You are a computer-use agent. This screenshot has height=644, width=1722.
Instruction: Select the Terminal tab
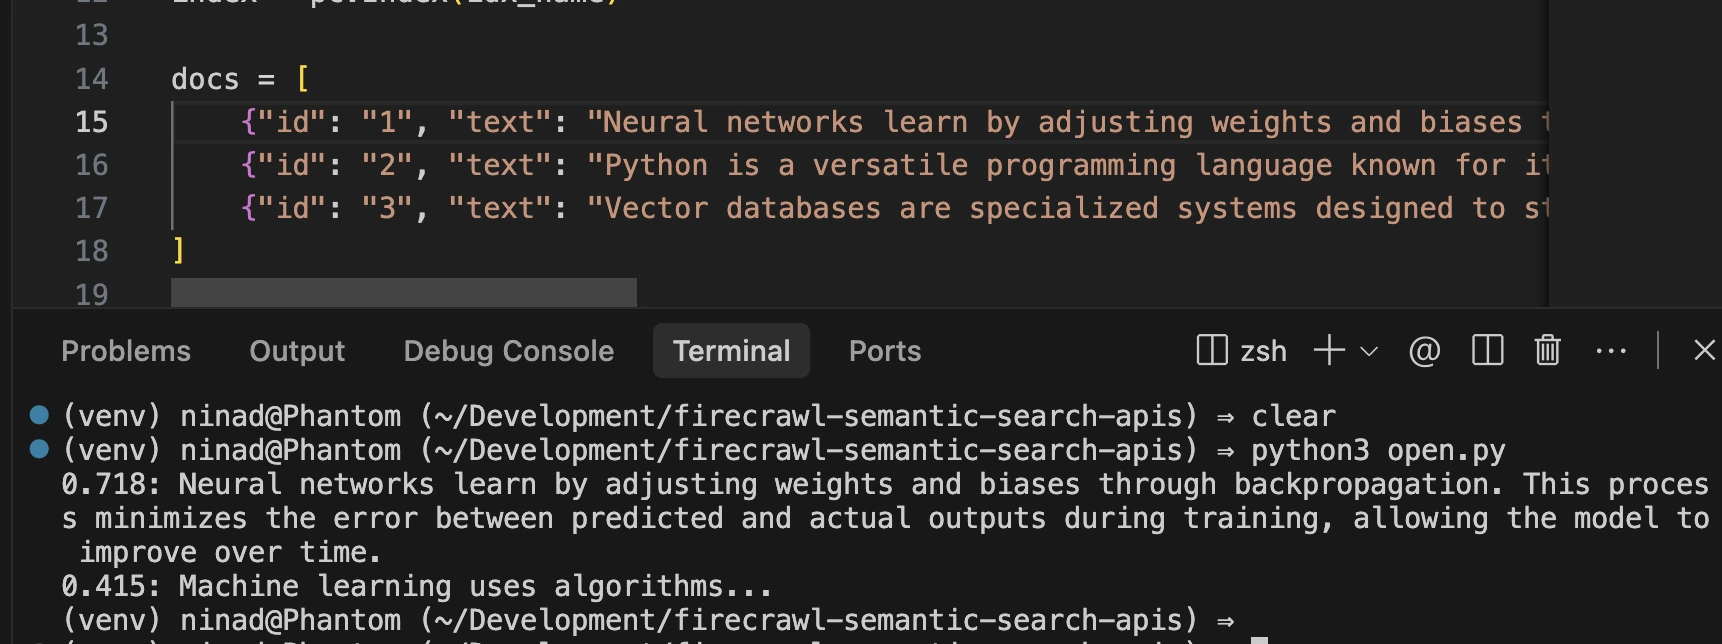[731, 351]
